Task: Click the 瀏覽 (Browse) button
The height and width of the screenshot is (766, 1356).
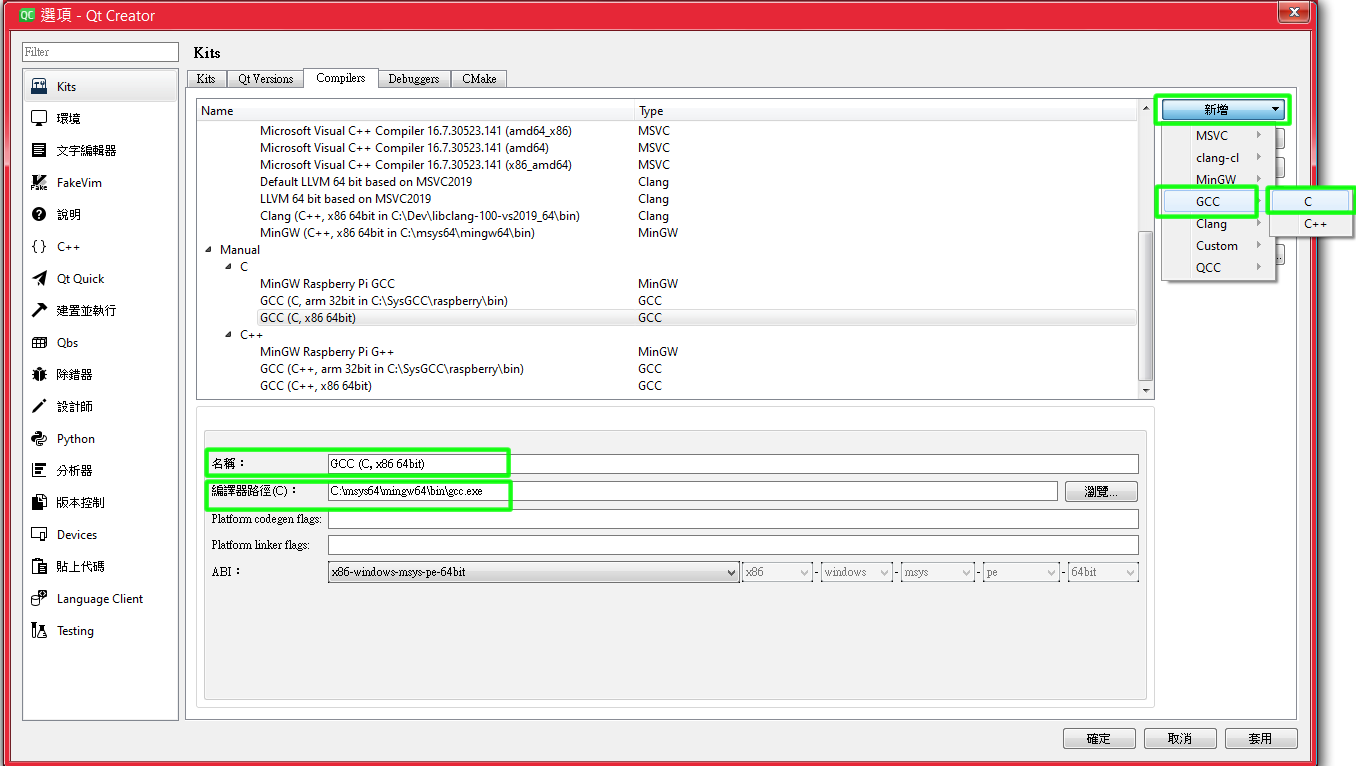Action: (x=1100, y=491)
